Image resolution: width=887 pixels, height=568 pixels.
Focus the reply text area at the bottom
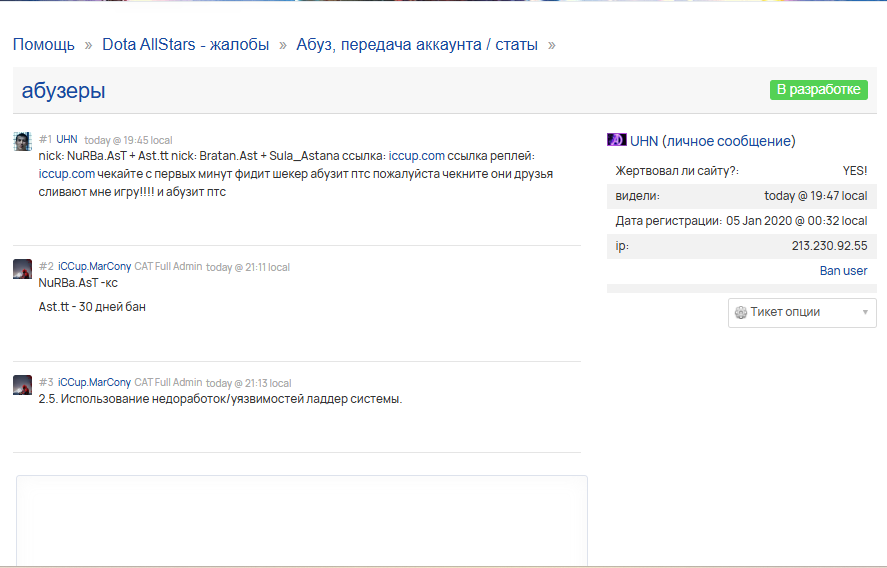point(302,520)
